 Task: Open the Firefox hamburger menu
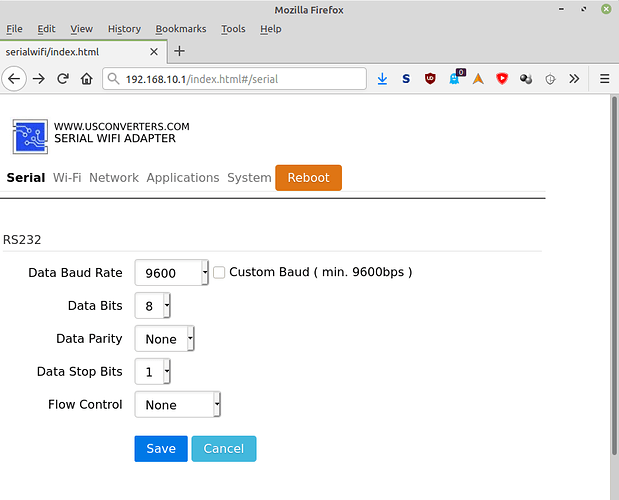tap(604, 79)
